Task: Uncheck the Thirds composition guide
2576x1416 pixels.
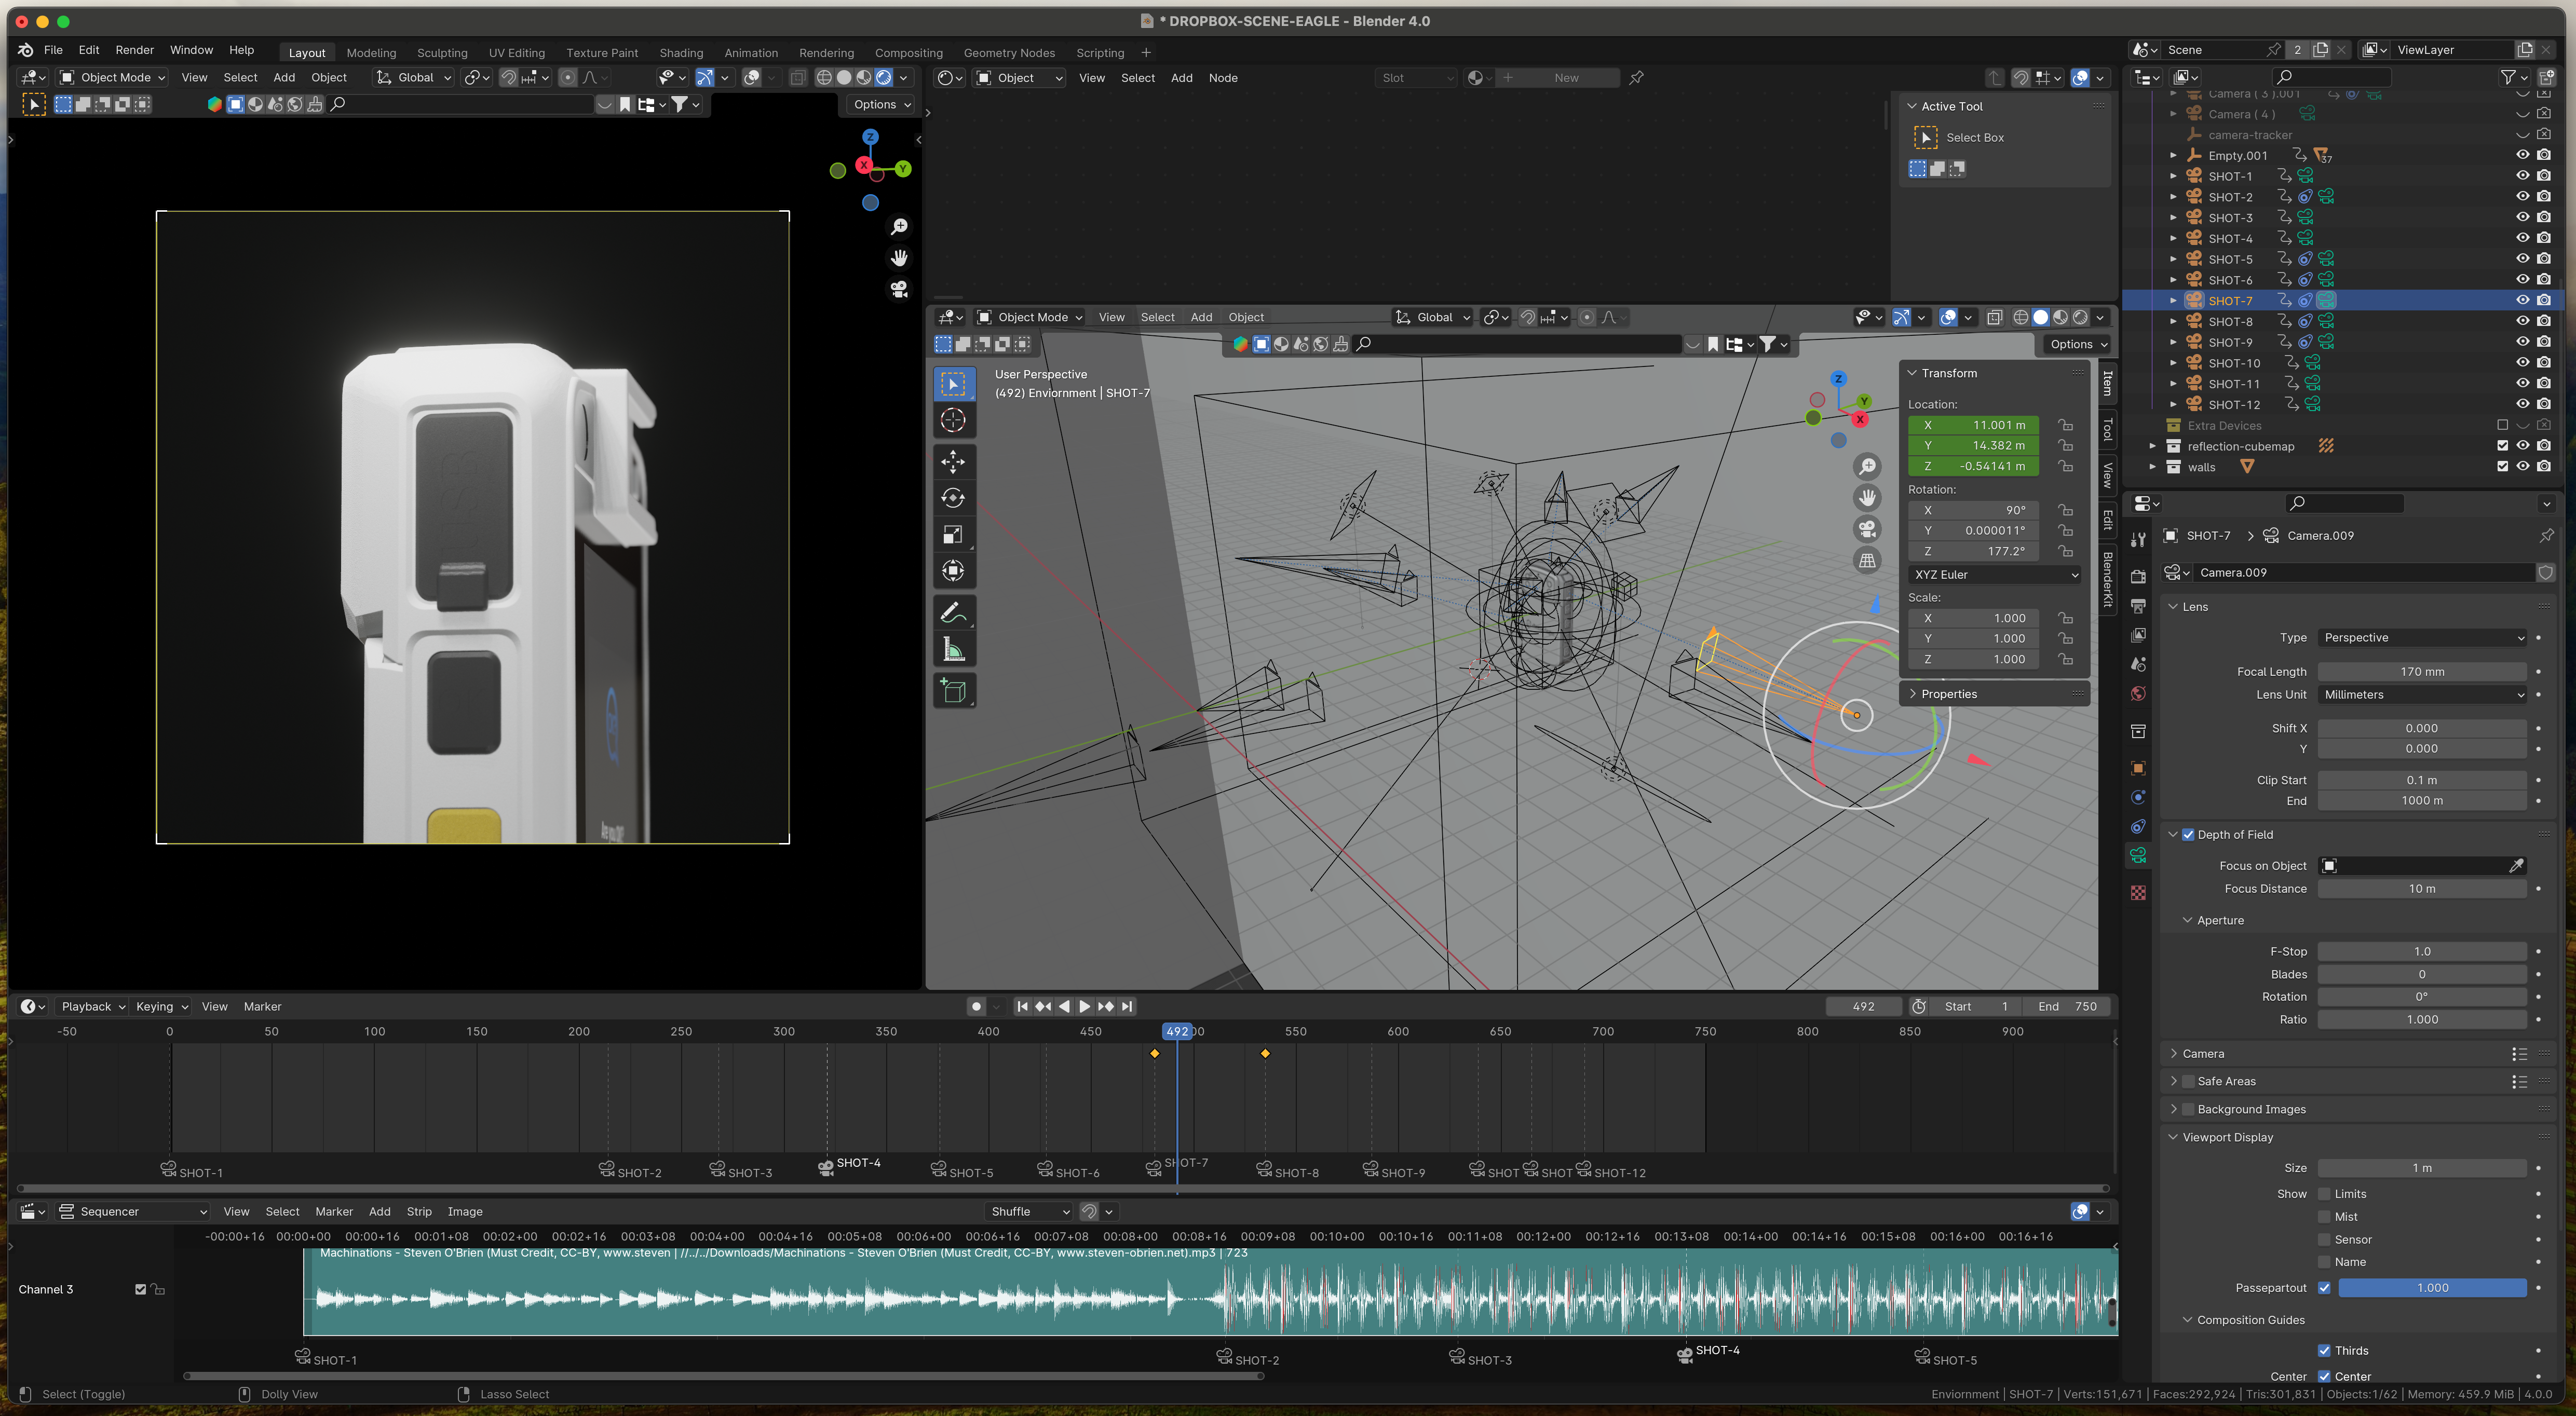Action: click(2324, 1350)
